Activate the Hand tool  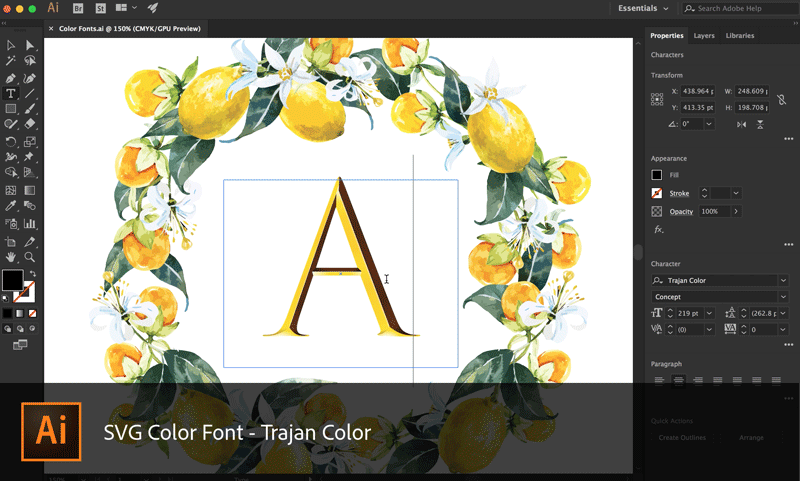(11, 257)
